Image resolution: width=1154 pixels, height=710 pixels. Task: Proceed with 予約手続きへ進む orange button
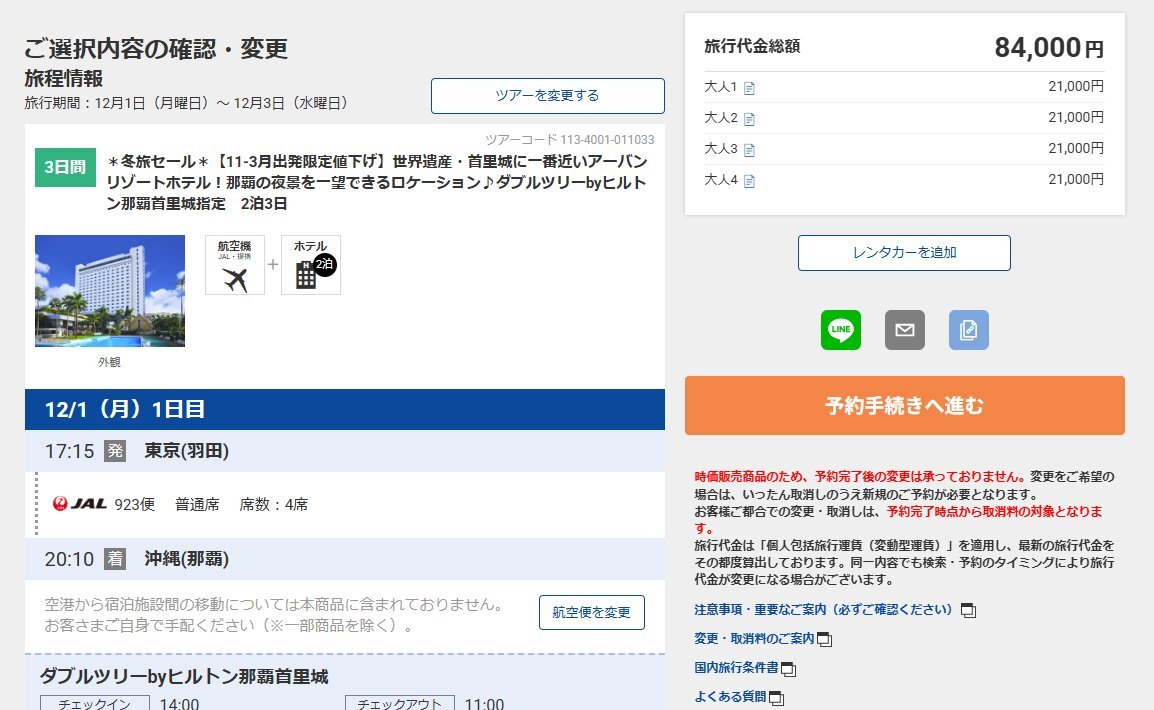(904, 406)
